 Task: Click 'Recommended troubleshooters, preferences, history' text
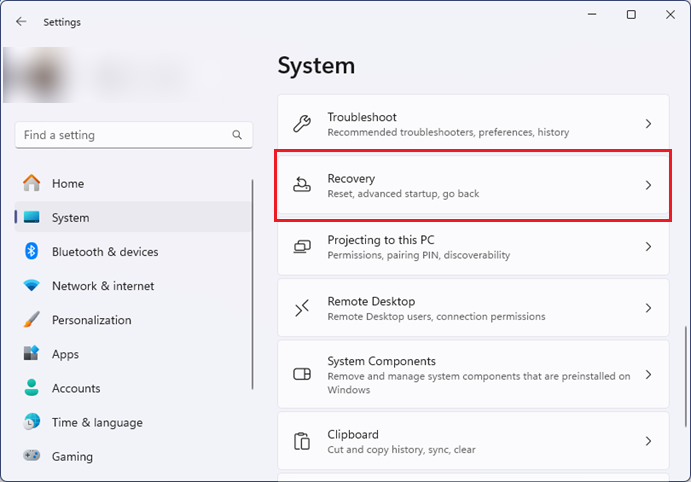448,132
